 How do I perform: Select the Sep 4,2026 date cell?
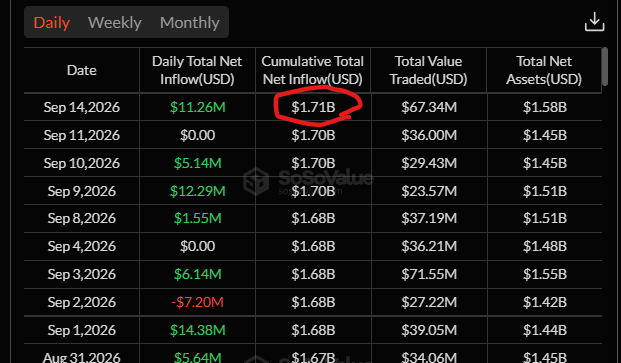pos(82,246)
